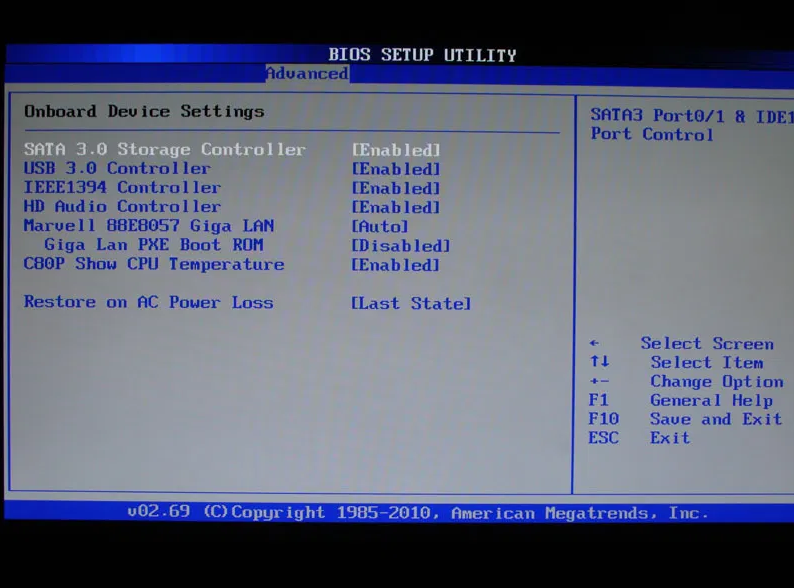Click the up-down arrows Select Item icon

[599, 363]
